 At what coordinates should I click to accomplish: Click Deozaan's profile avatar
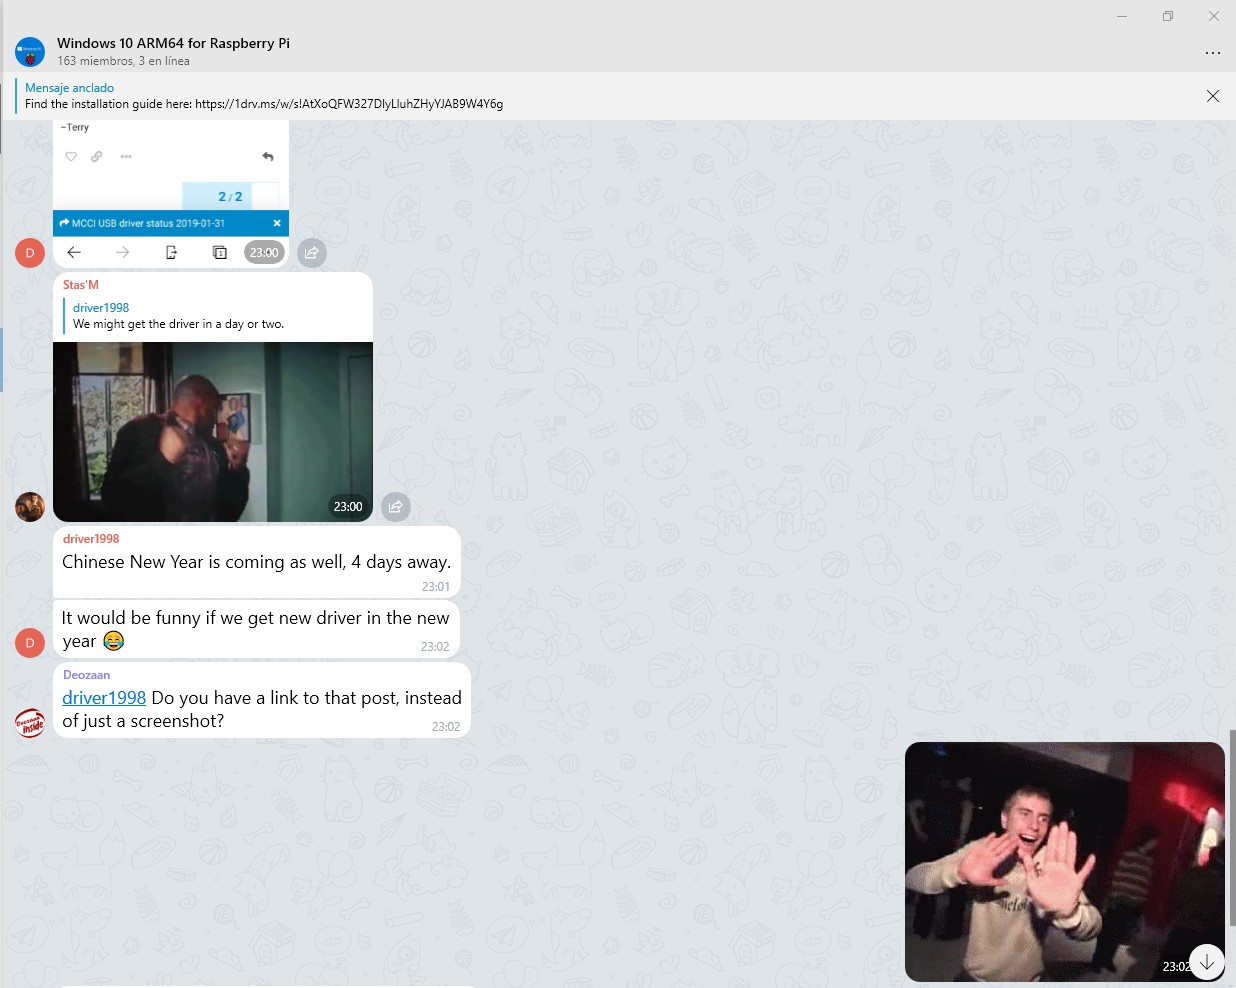(30, 722)
